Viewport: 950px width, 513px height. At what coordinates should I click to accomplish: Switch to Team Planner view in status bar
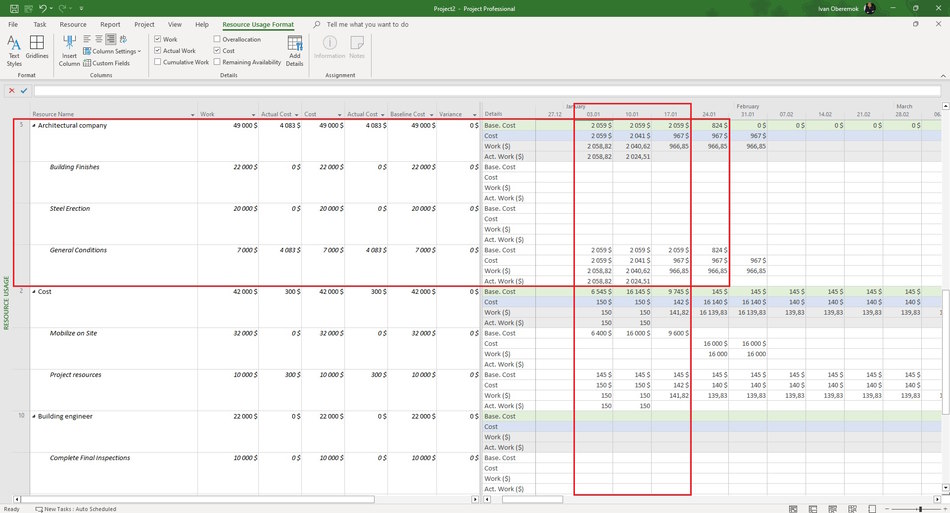point(832,509)
